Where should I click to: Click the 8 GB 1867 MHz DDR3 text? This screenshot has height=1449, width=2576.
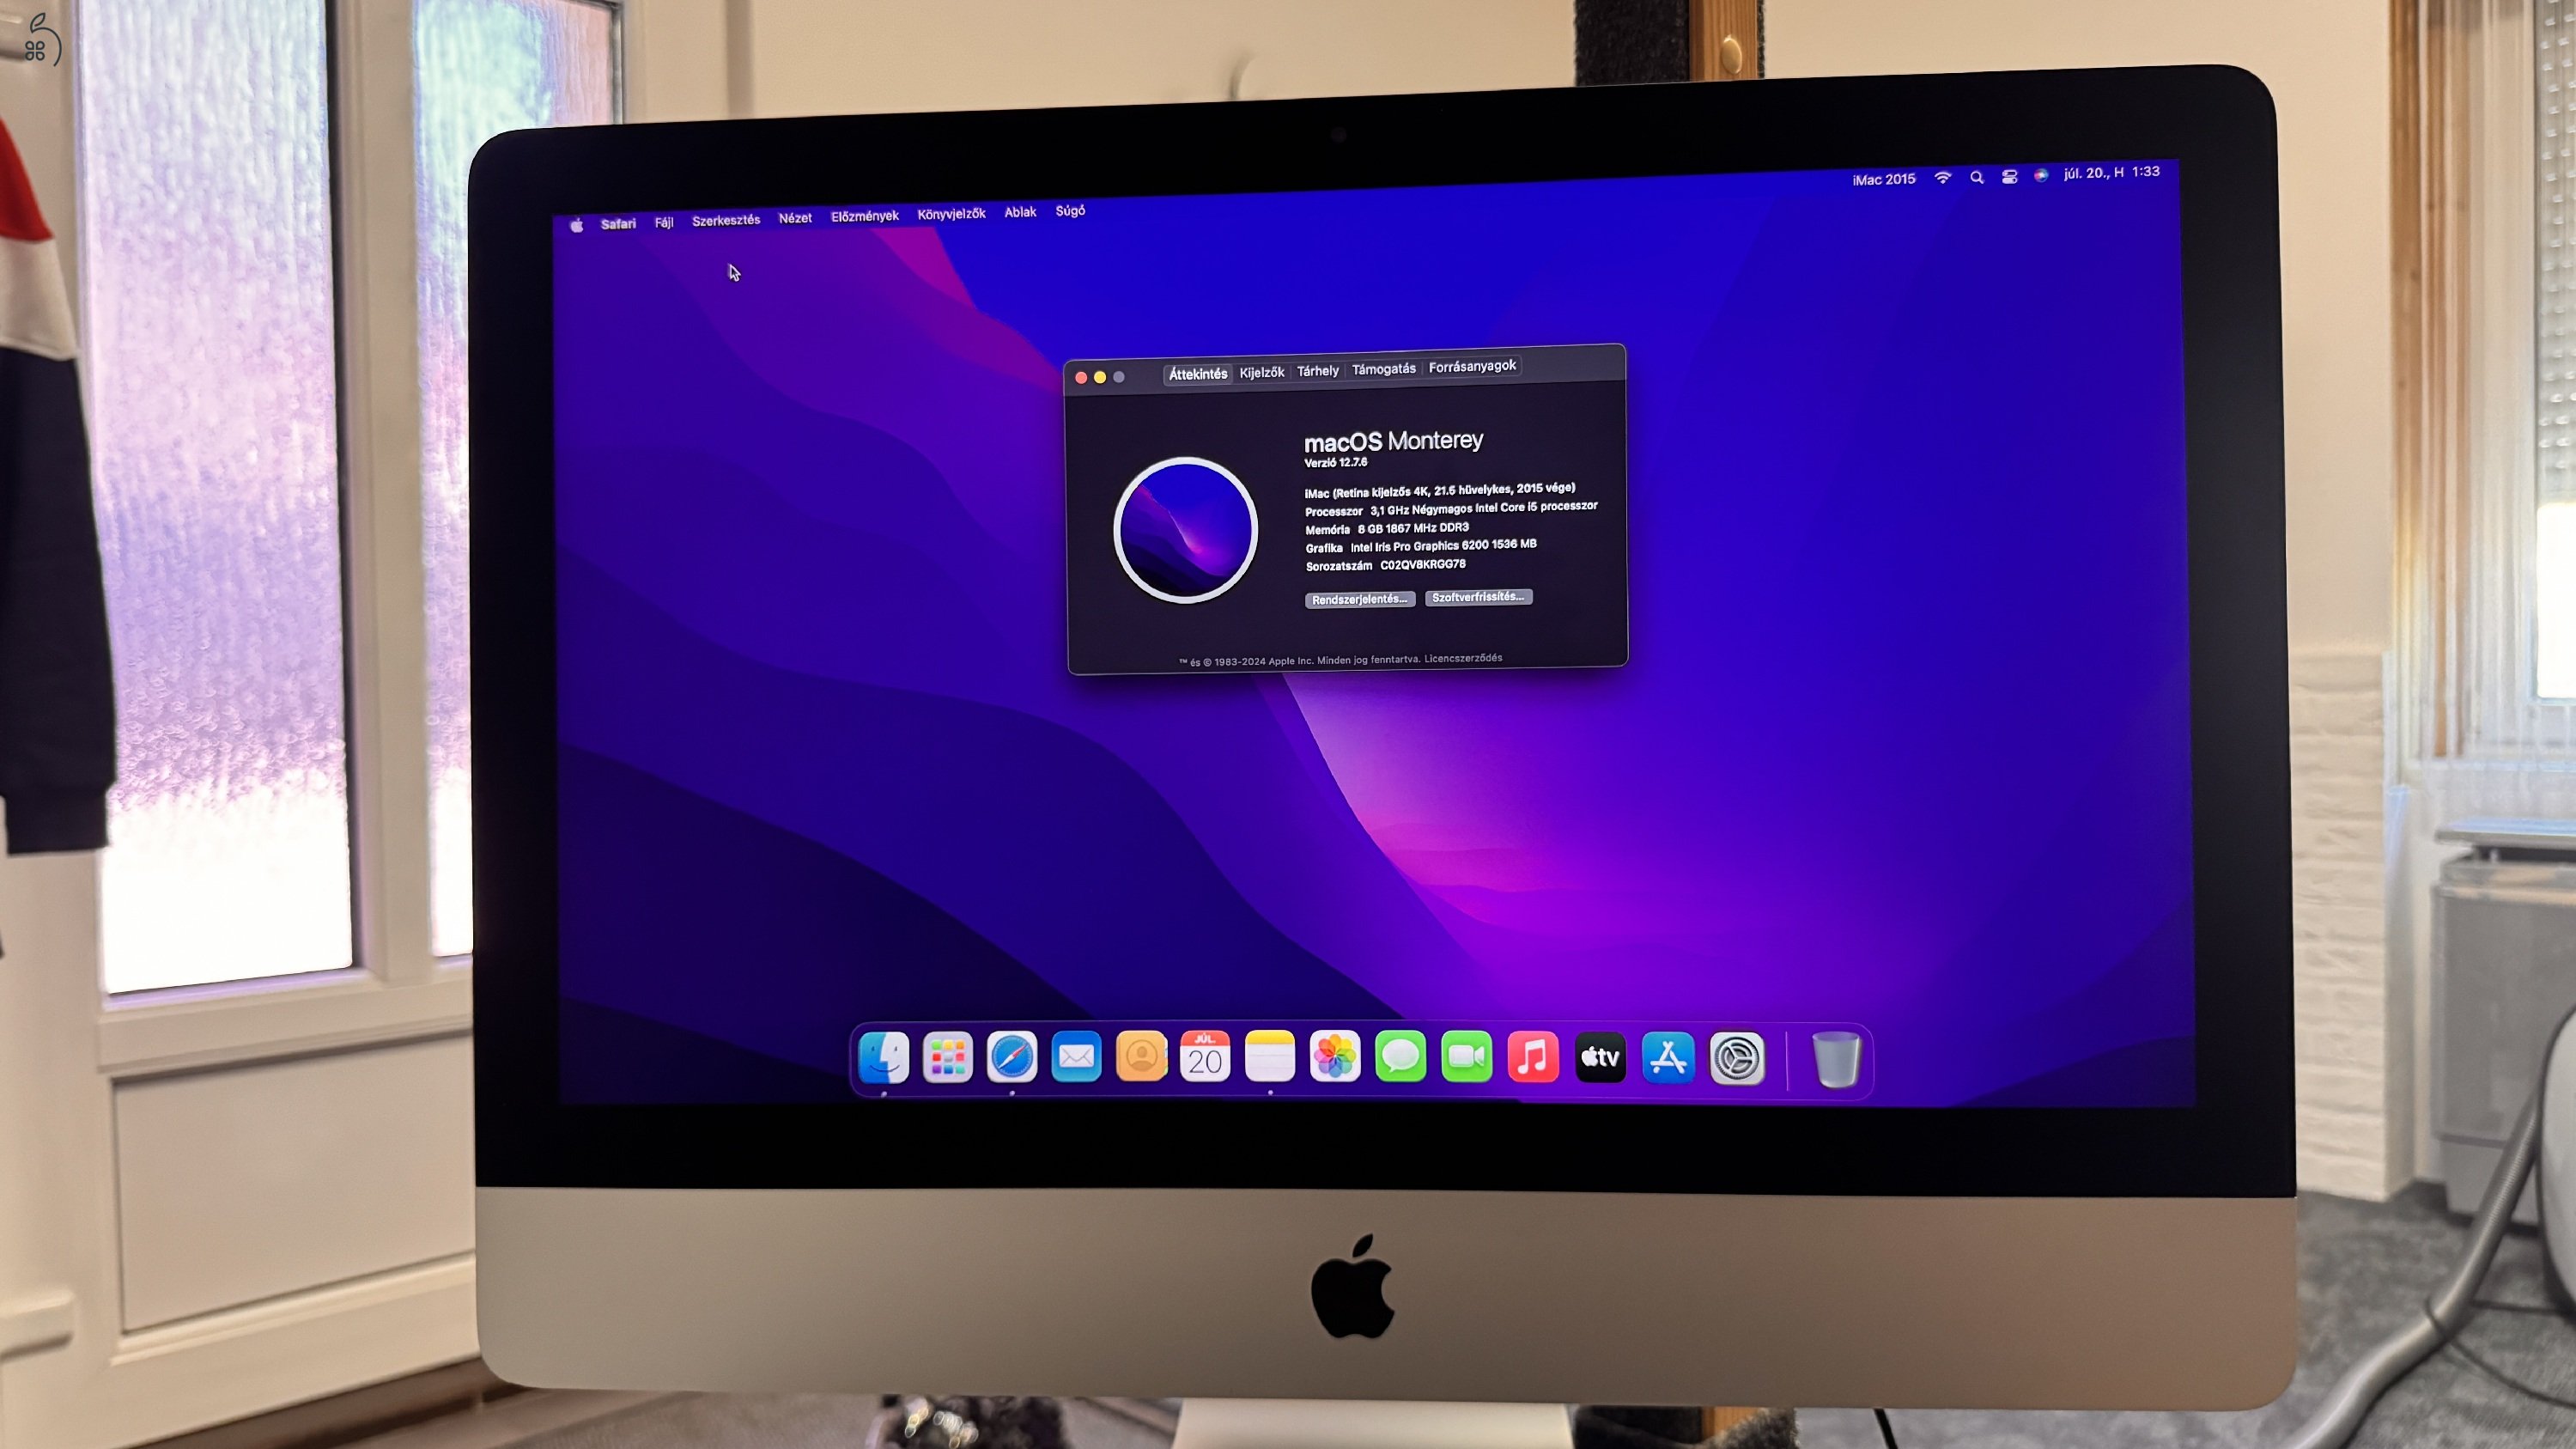pyautogui.click(x=1413, y=528)
